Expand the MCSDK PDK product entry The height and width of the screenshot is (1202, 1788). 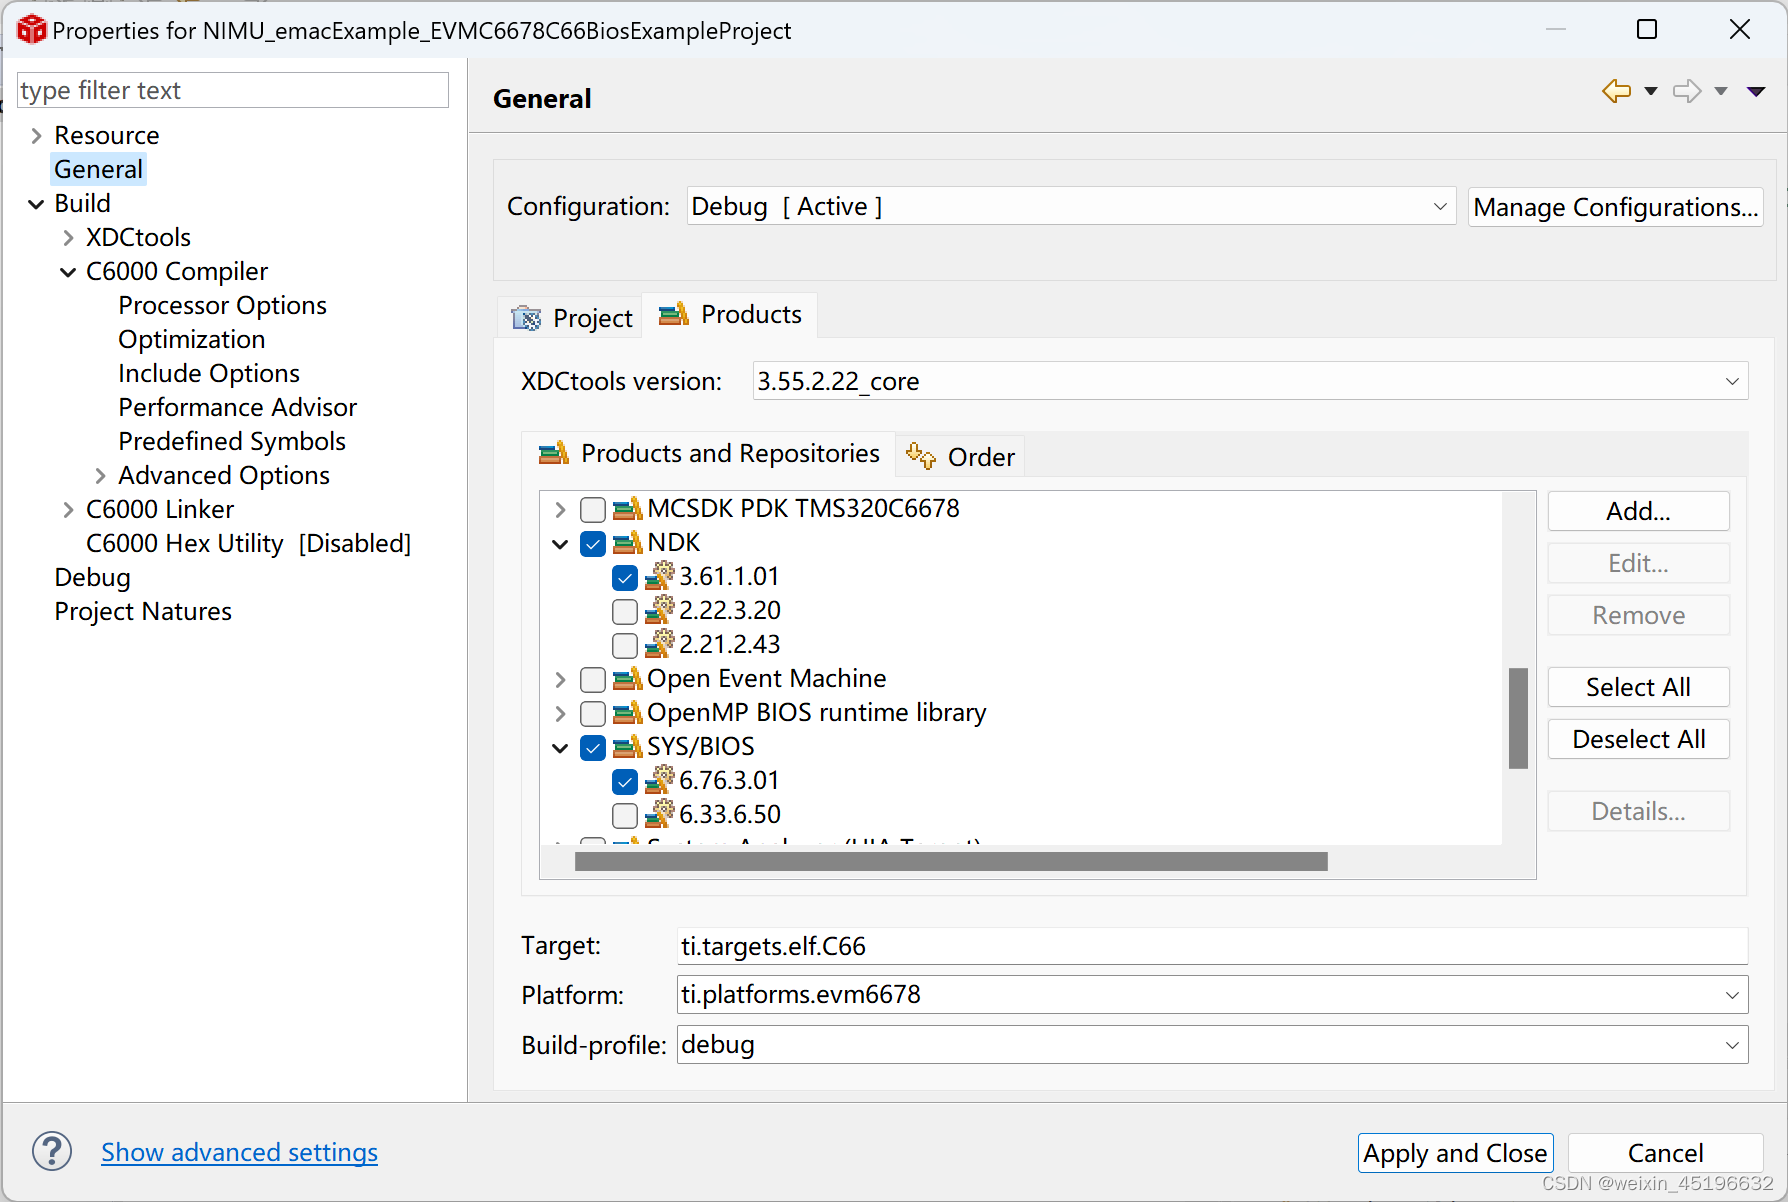coord(560,510)
